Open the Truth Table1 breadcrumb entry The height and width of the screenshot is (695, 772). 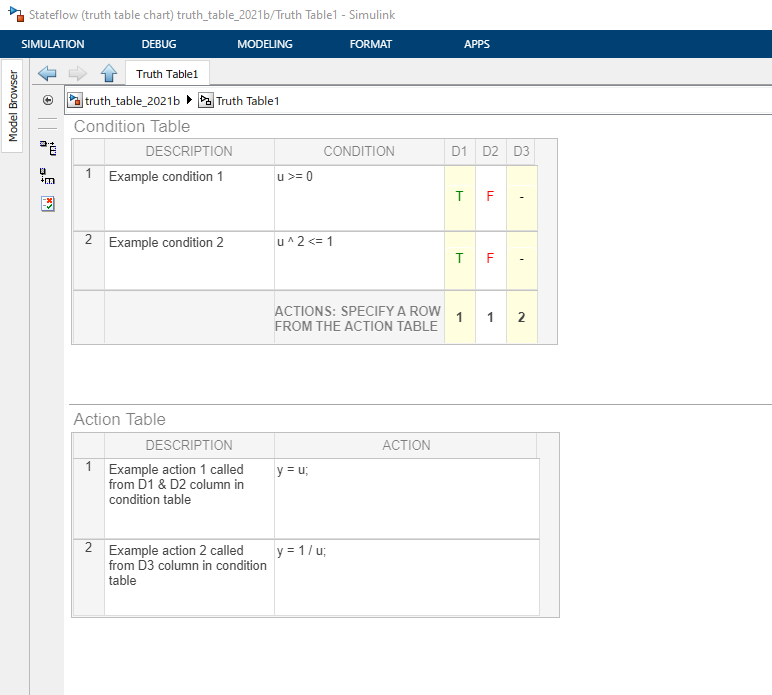point(247,101)
